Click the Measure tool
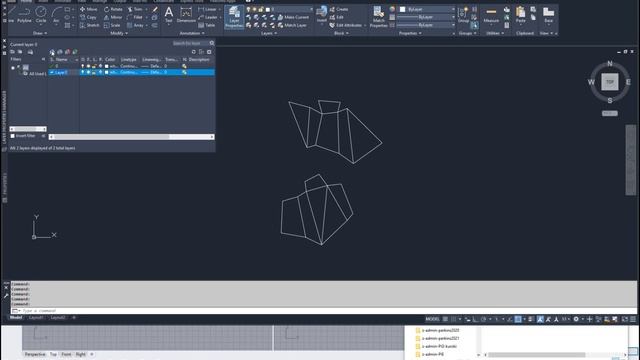The image size is (640, 360). (x=491, y=15)
